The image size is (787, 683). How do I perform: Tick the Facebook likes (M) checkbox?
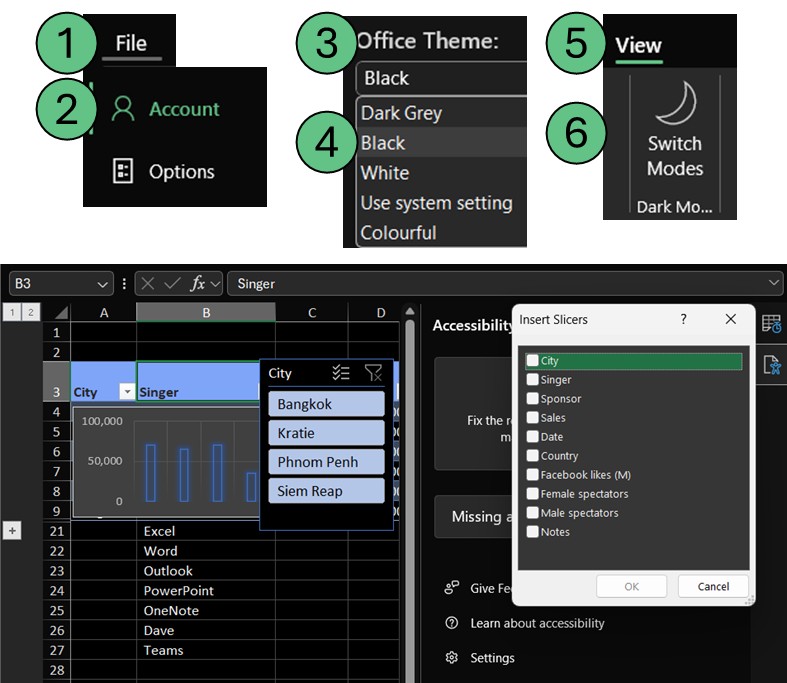click(533, 475)
